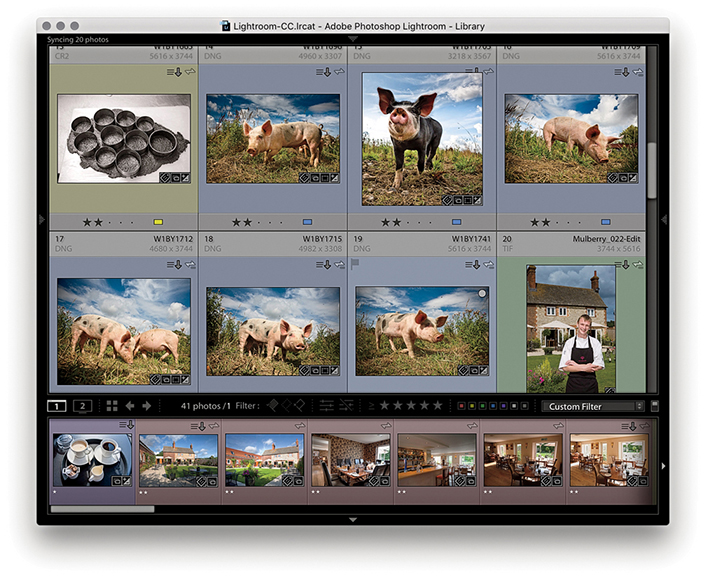Click sync status icon on cell 17 W1BY1712

tap(174, 265)
